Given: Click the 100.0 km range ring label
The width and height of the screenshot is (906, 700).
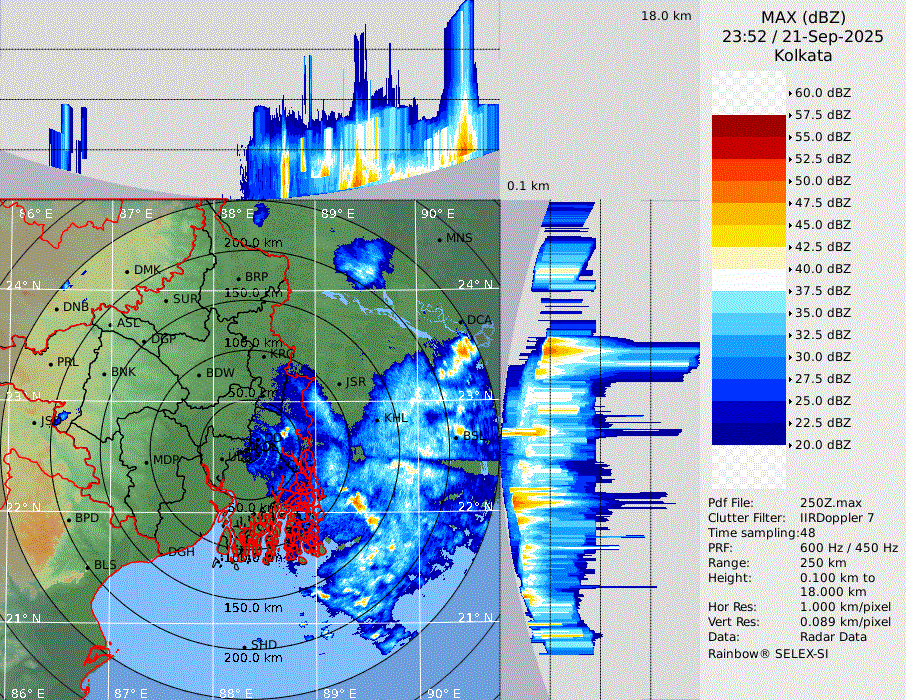Looking at the screenshot, I should tap(252, 343).
